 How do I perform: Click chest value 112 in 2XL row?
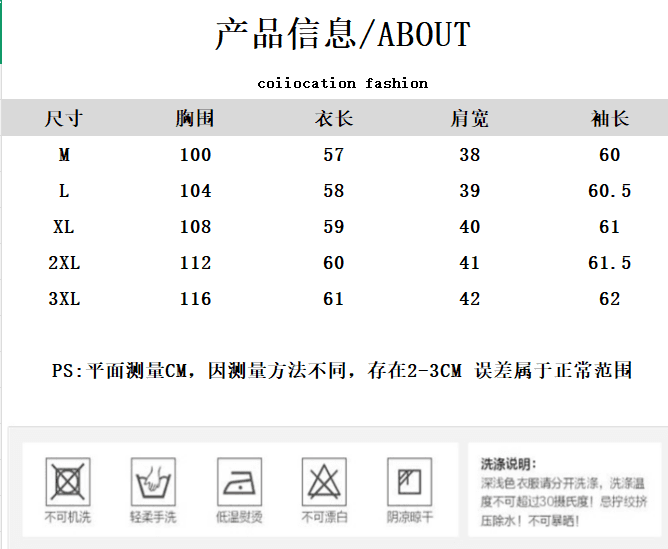coord(195,263)
